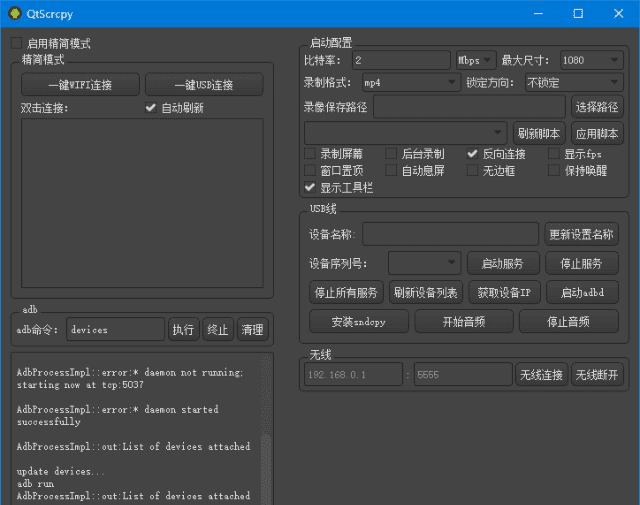640x505 pixels.
Task: Click the 启动服务 button
Action: click(x=503, y=263)
